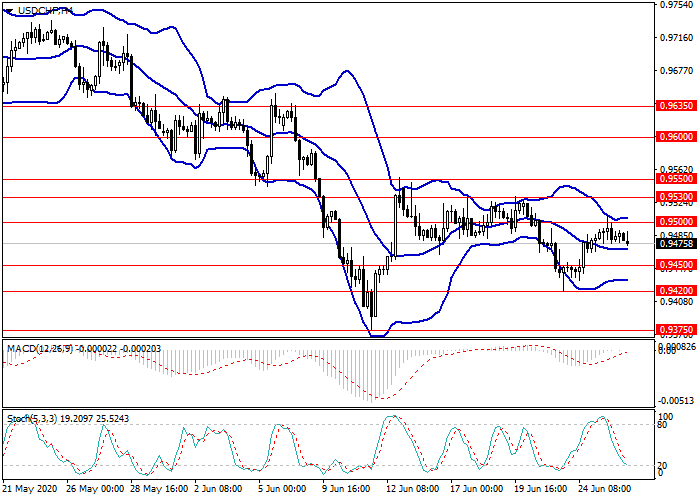700x500 pixels.
Task: Select the 0.94500 support level tag
Action: [x=675, y=265]
